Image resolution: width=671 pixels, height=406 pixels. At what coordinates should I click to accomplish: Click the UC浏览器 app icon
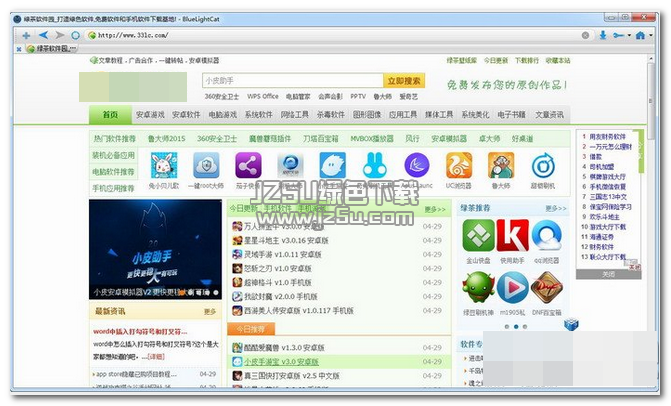(459, 165)
